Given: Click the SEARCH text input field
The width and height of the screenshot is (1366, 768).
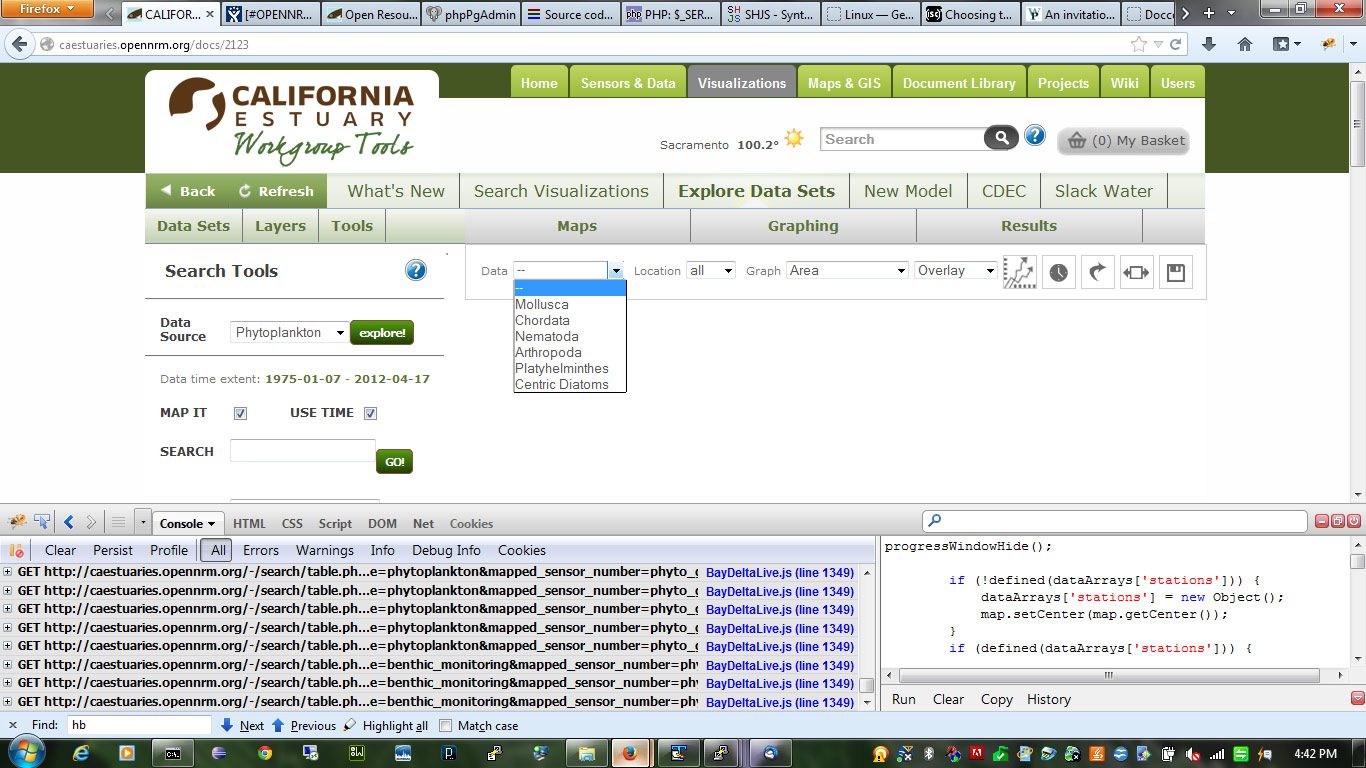Looking at the screenshot, I should (x=303, y=450).
